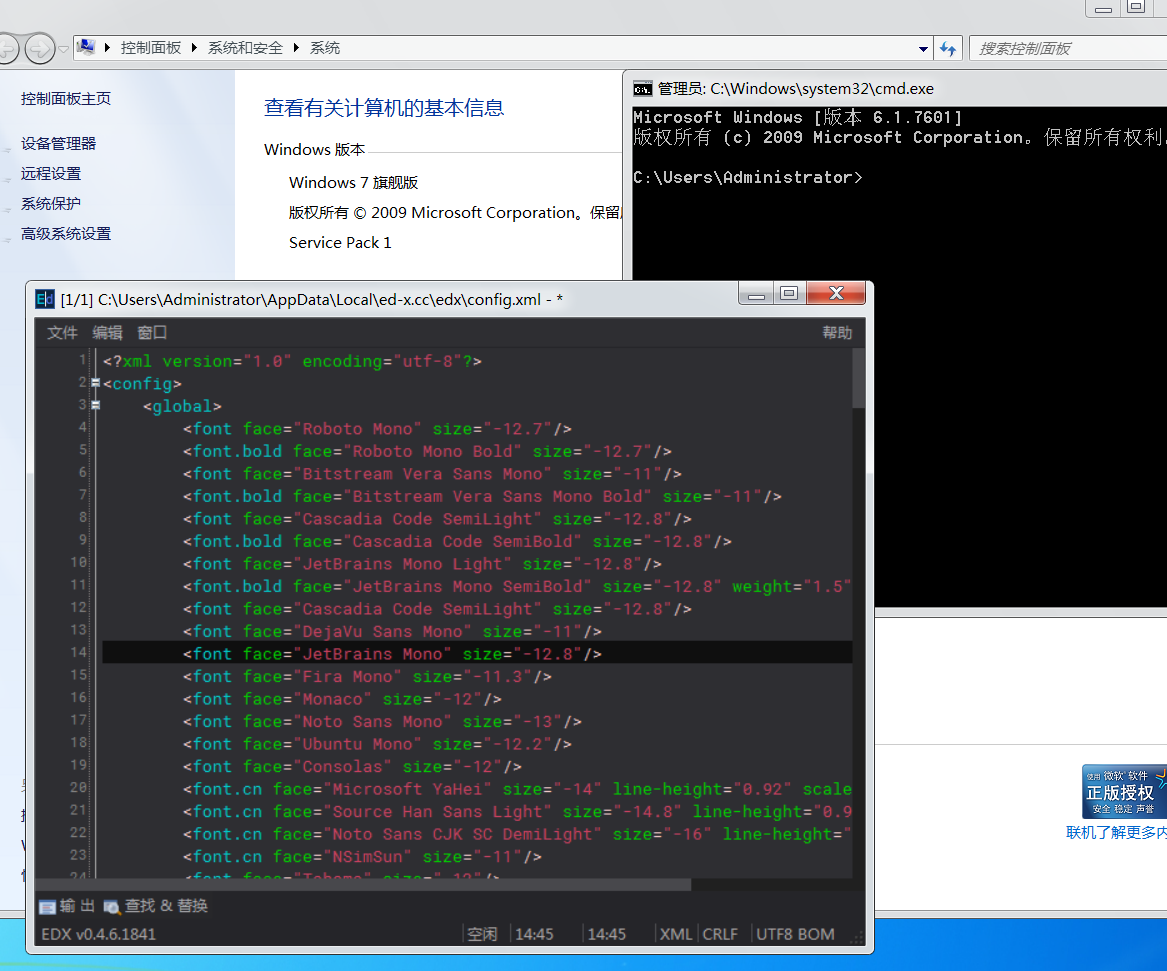Click the output panel icon
Image resolution: width=1167 pixels, height=971 pixels.
(48, 906)
